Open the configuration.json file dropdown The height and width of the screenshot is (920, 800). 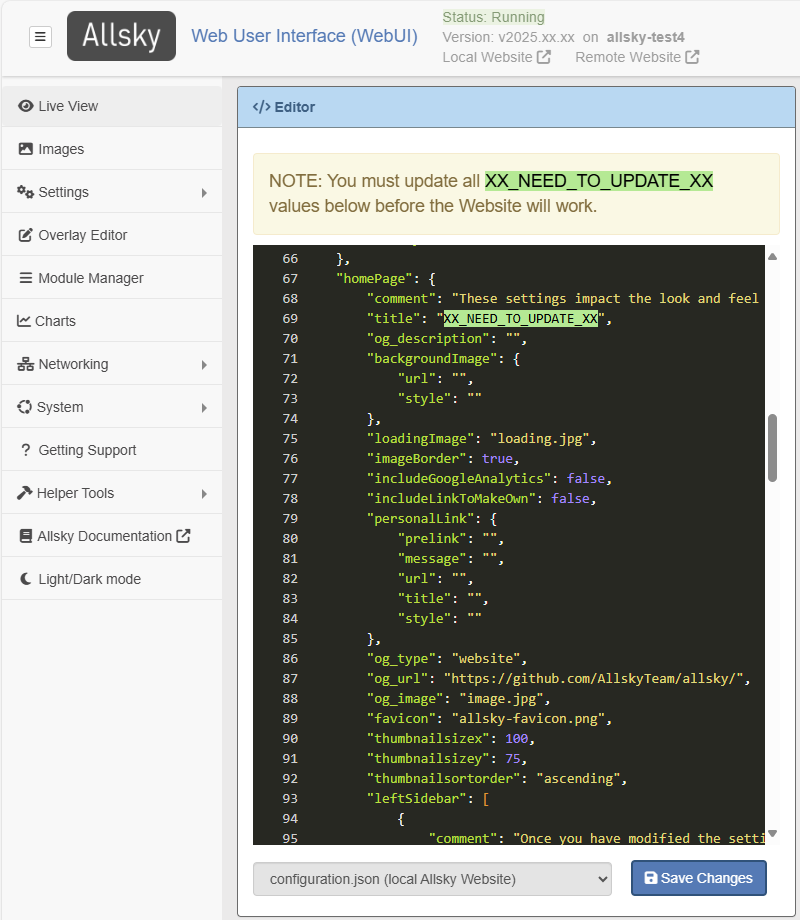point(431,879)
